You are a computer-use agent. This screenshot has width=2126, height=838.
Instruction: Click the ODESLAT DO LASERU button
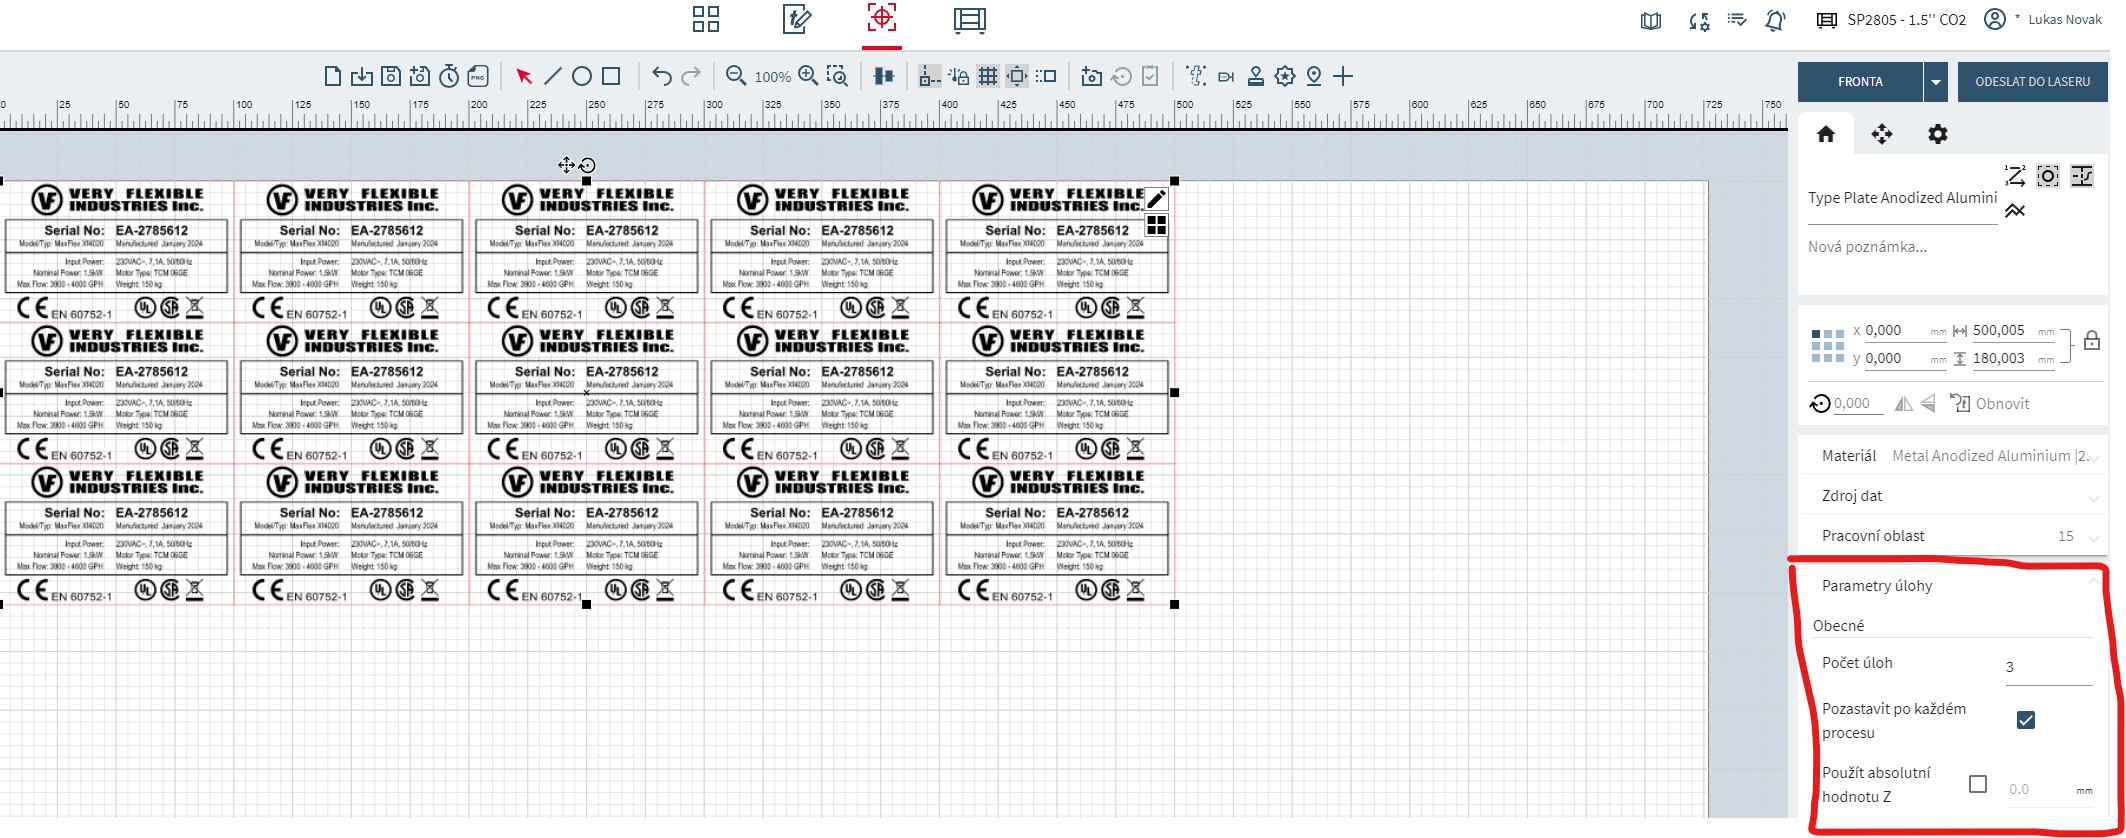[x=2032, y=82]
